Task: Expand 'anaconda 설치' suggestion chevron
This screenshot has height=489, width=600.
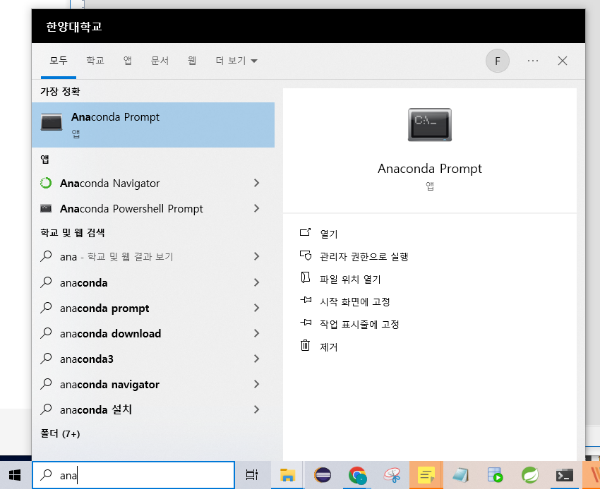Action: [x=256, y=409]
